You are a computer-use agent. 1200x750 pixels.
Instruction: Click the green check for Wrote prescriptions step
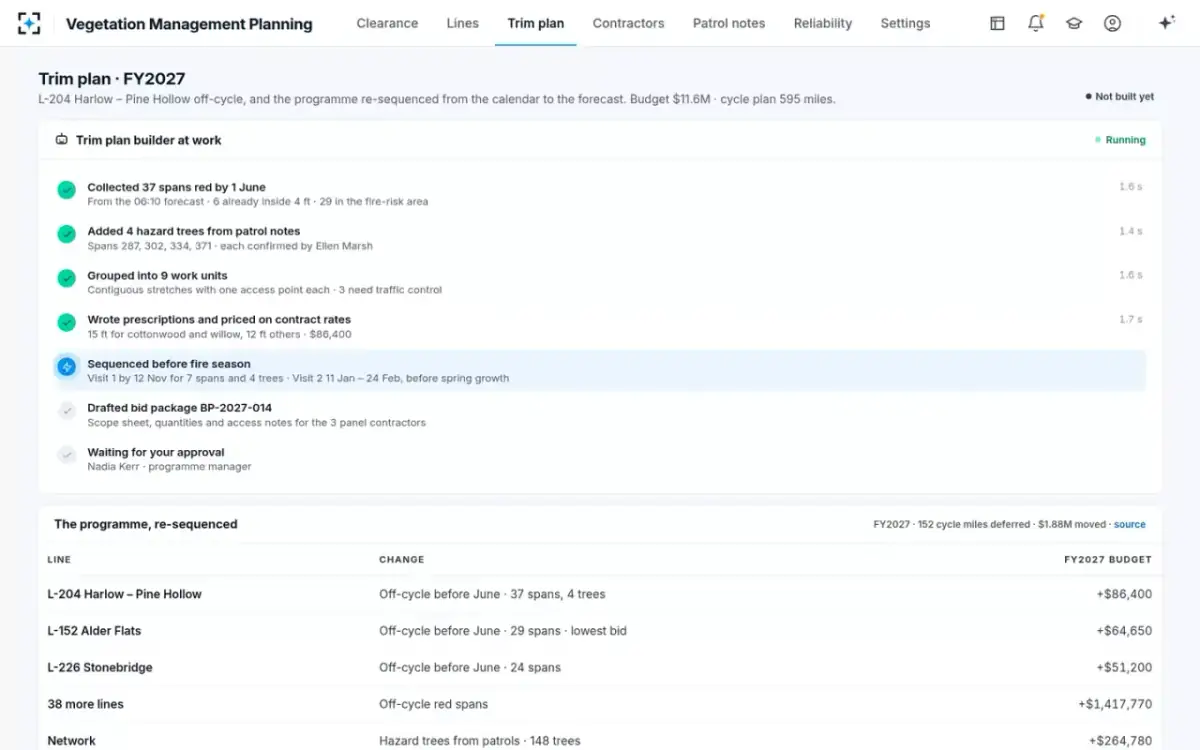[66, 322]
